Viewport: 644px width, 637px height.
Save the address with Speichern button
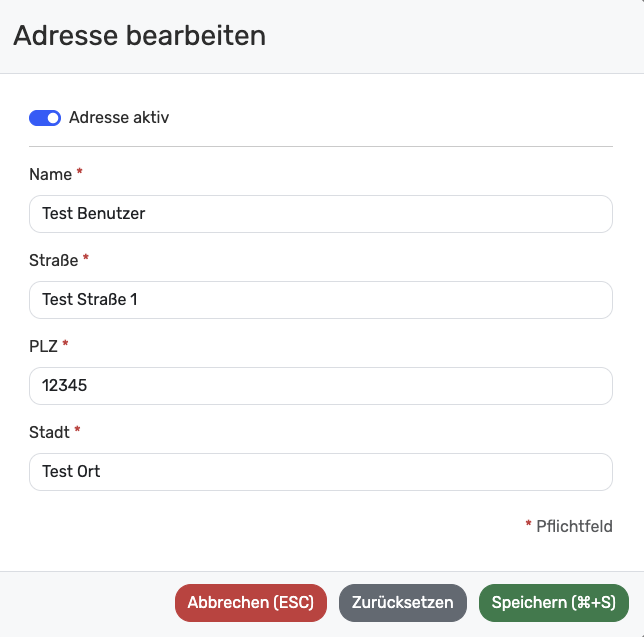coord(554,603)
